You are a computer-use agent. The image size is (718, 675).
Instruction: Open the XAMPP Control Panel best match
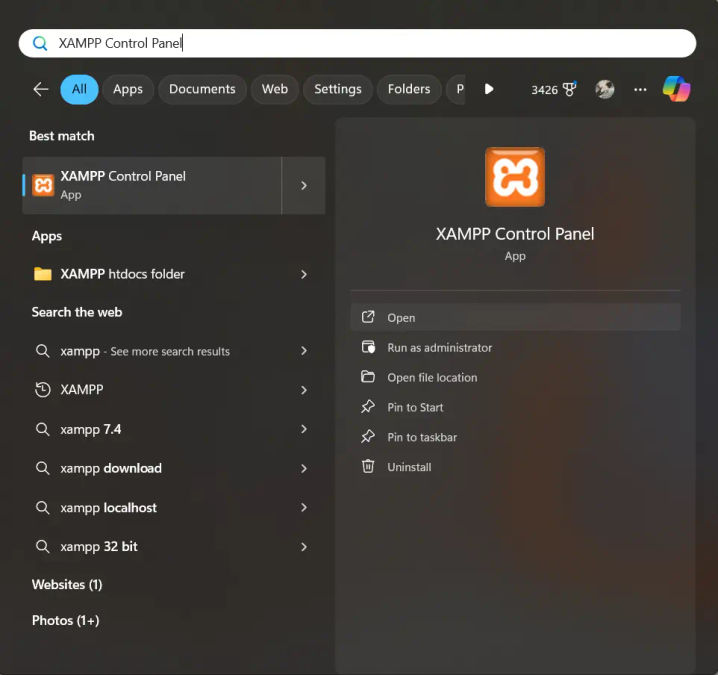[x=152, y=185]
